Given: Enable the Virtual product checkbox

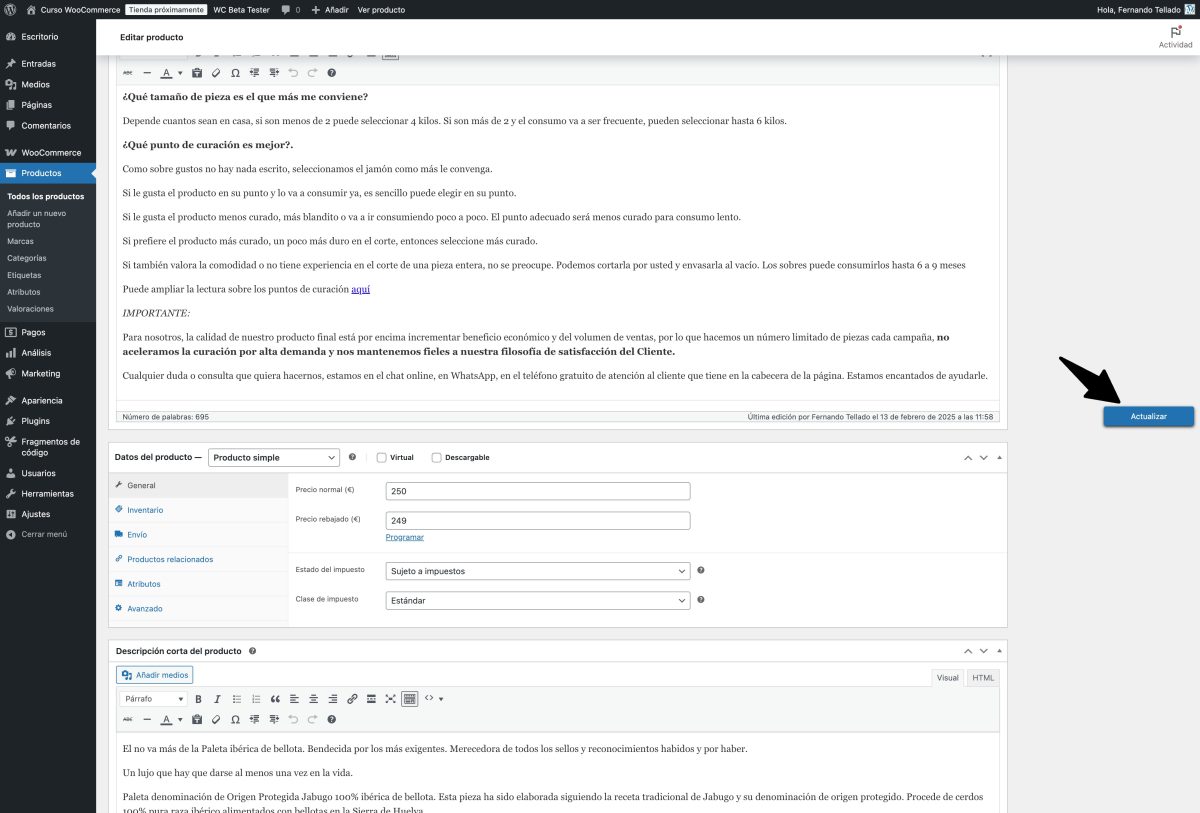Looking at the screenshot, I should [x=381, y=457].
